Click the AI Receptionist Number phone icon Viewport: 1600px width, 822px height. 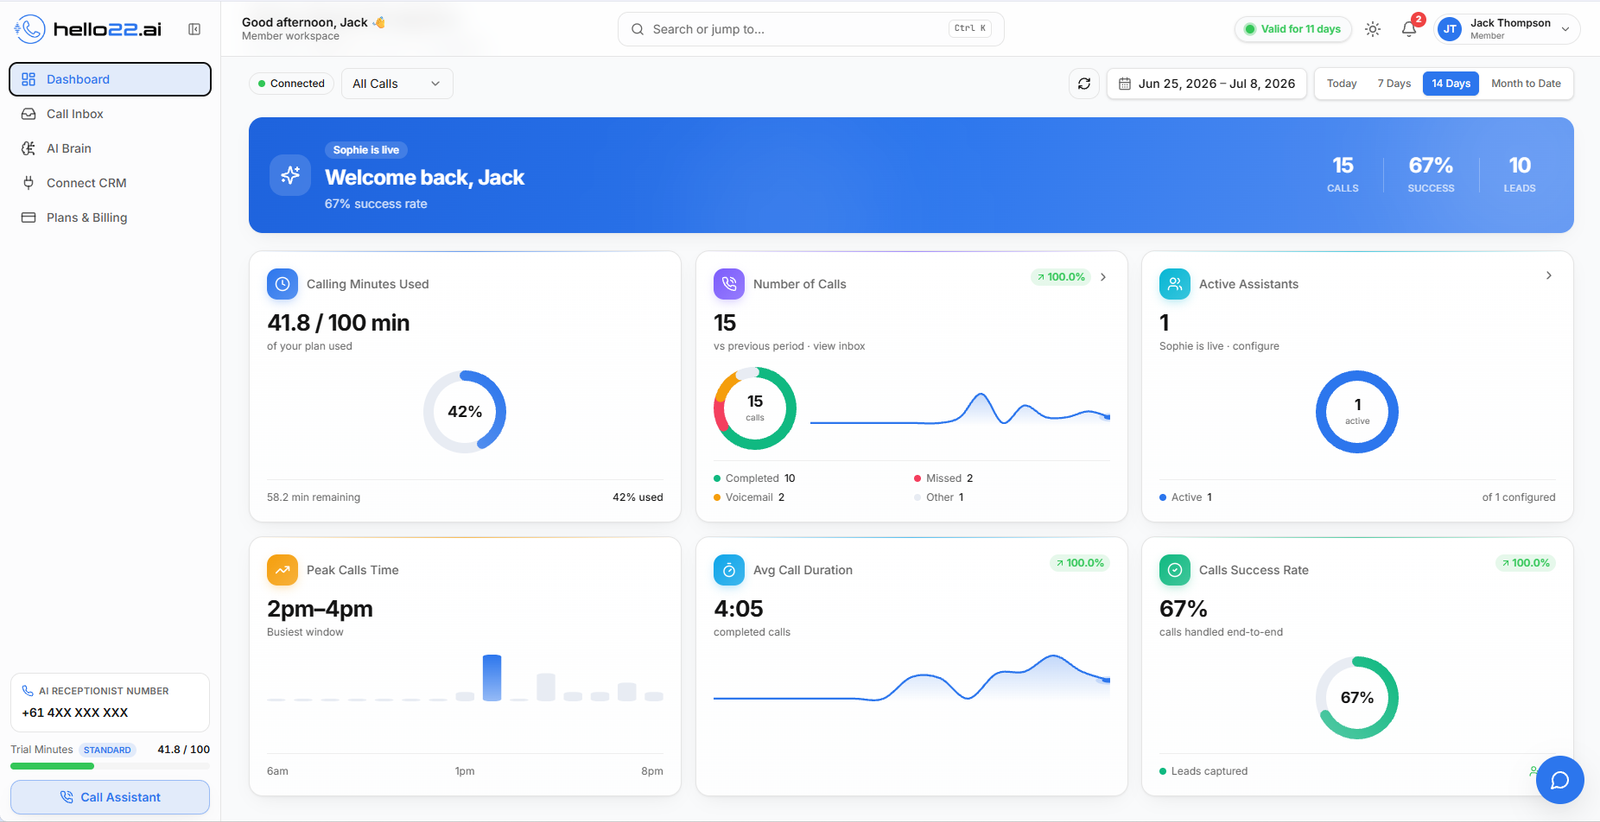28,691
